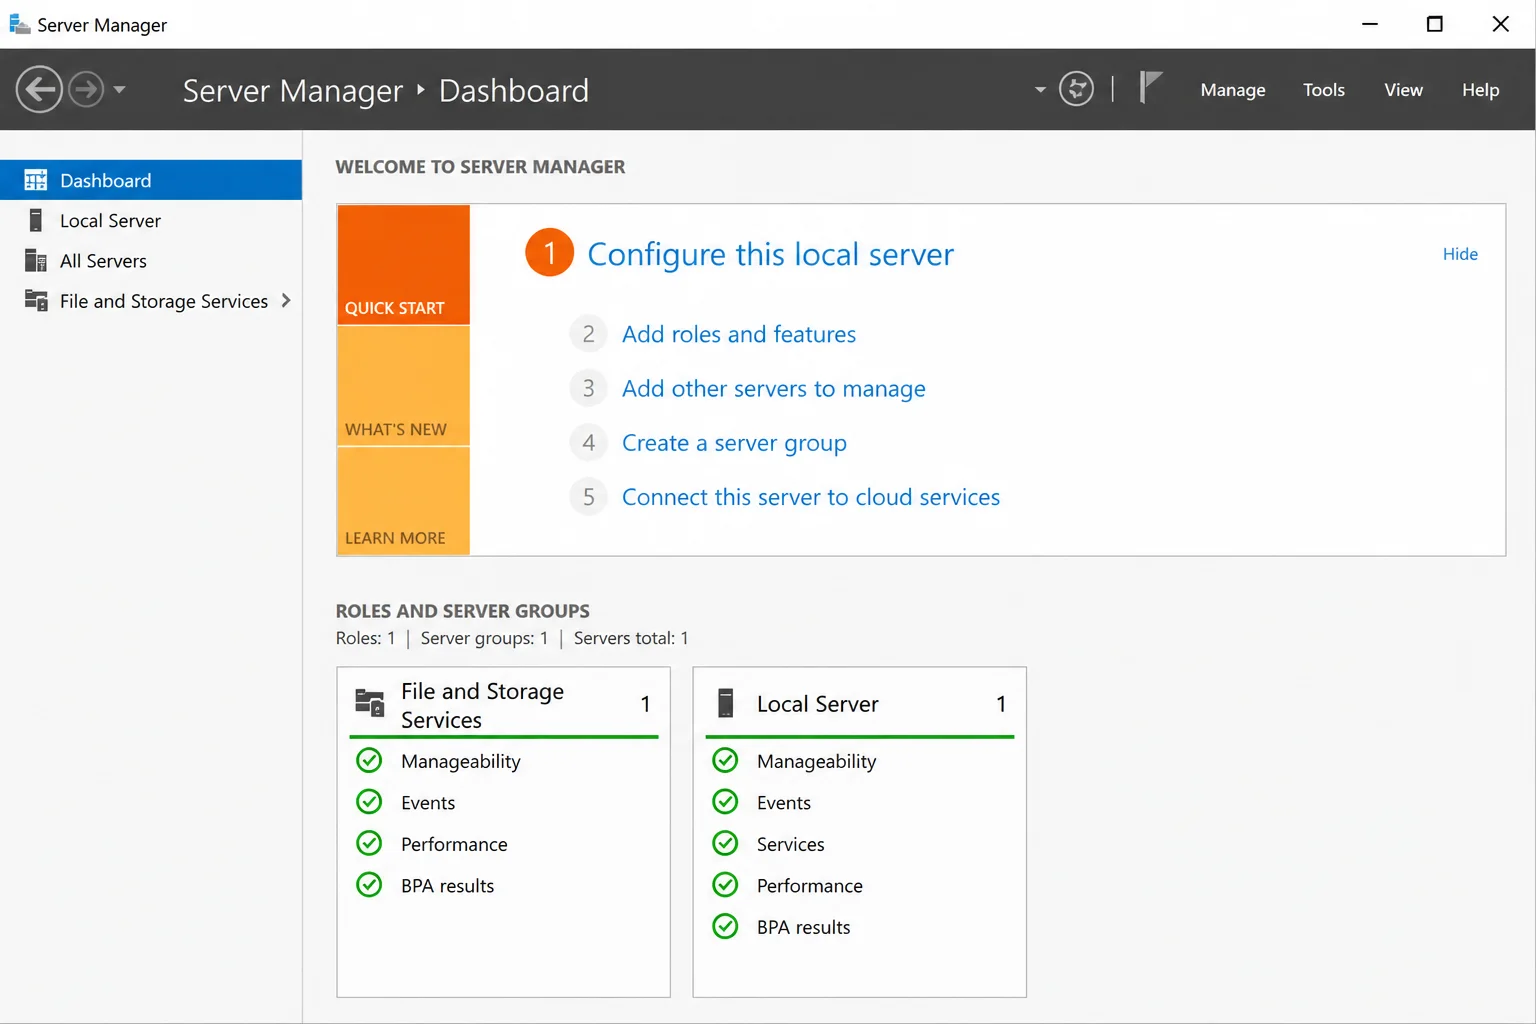
Task: Click the Refresh dashboard icon
Action: coord(1076,89)
